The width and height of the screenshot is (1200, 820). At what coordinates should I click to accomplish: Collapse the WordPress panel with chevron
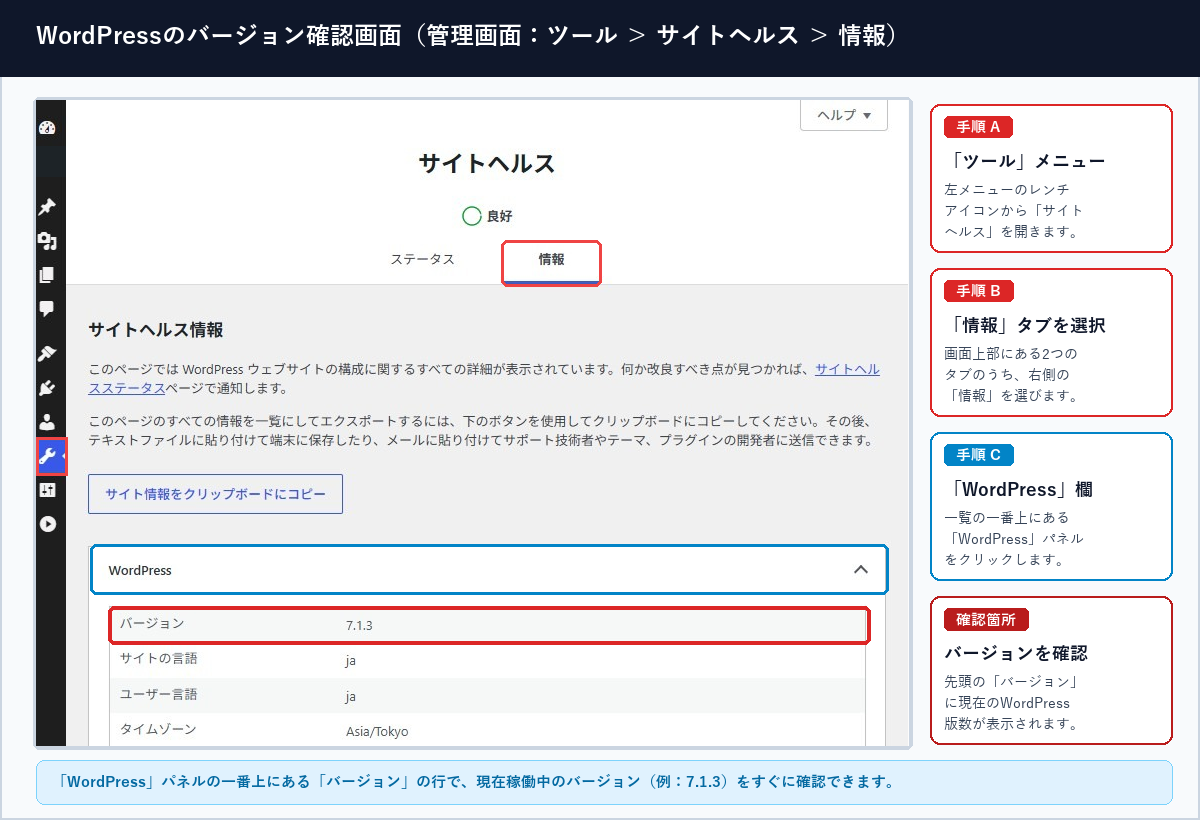pos(860,569)
